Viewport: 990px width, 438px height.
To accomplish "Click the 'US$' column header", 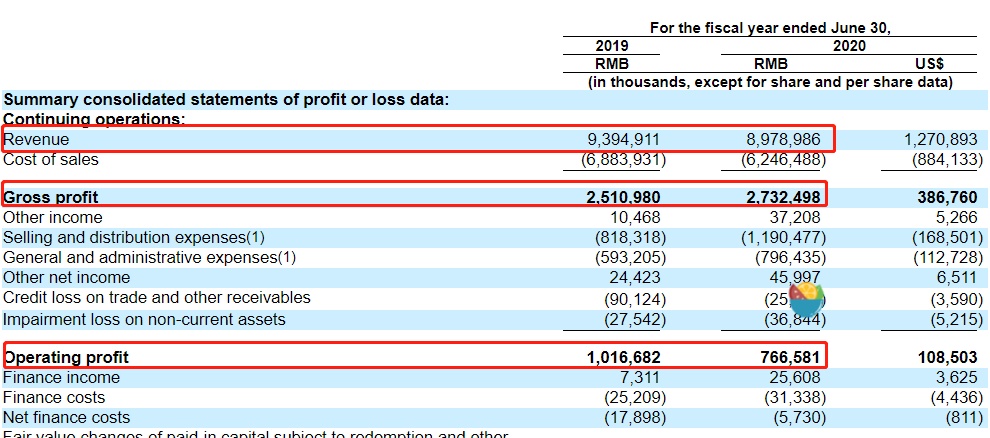I will (929, 64).
